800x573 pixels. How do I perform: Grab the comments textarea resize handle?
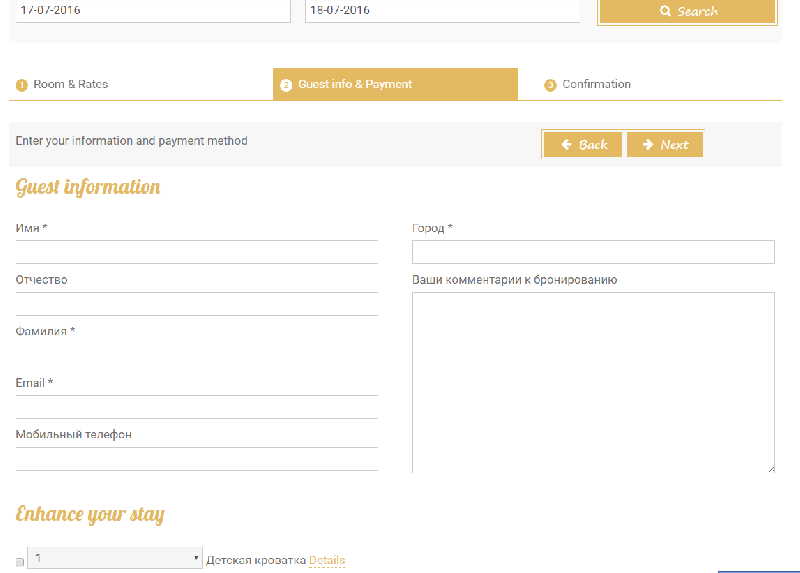pos(770,467)
